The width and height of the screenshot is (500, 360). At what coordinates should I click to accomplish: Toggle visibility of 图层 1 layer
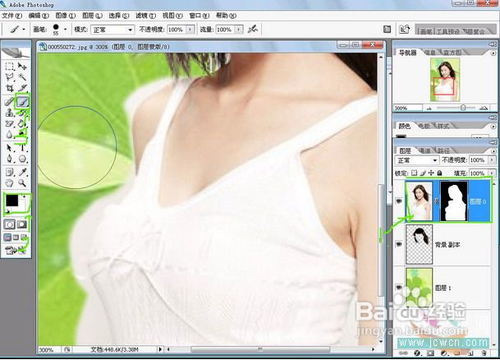399,287
